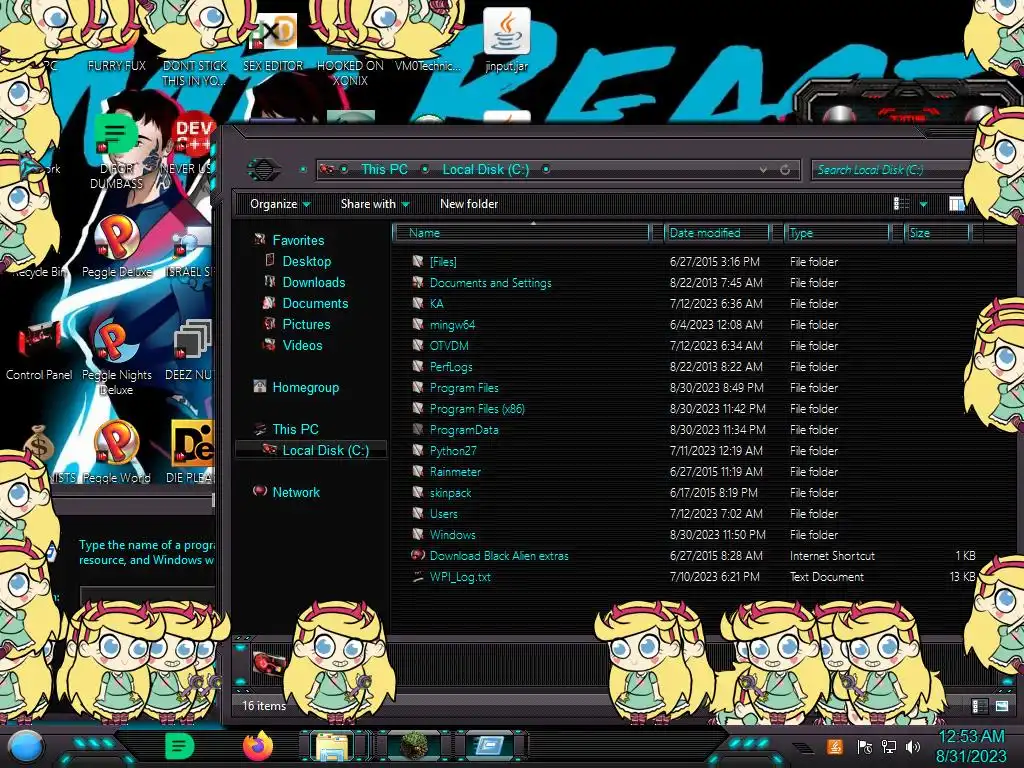Click the Action Center flag icon

pos(865,746)
